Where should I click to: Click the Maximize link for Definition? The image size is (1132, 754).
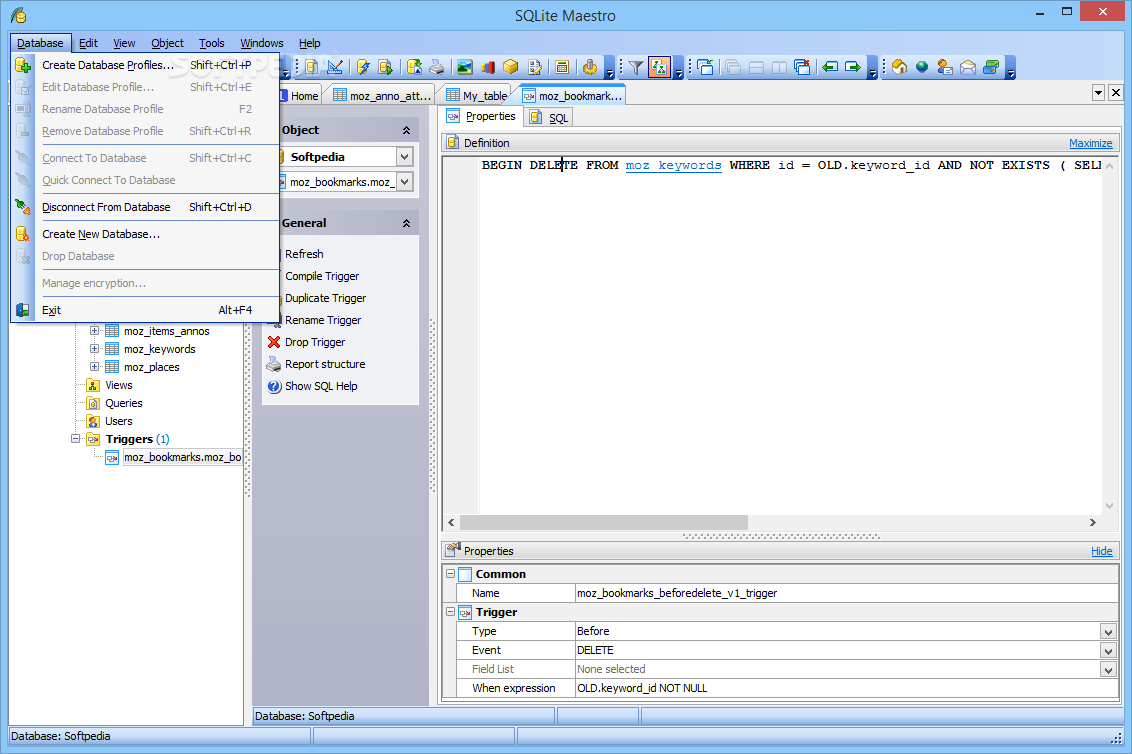[x=1090, y=143]
